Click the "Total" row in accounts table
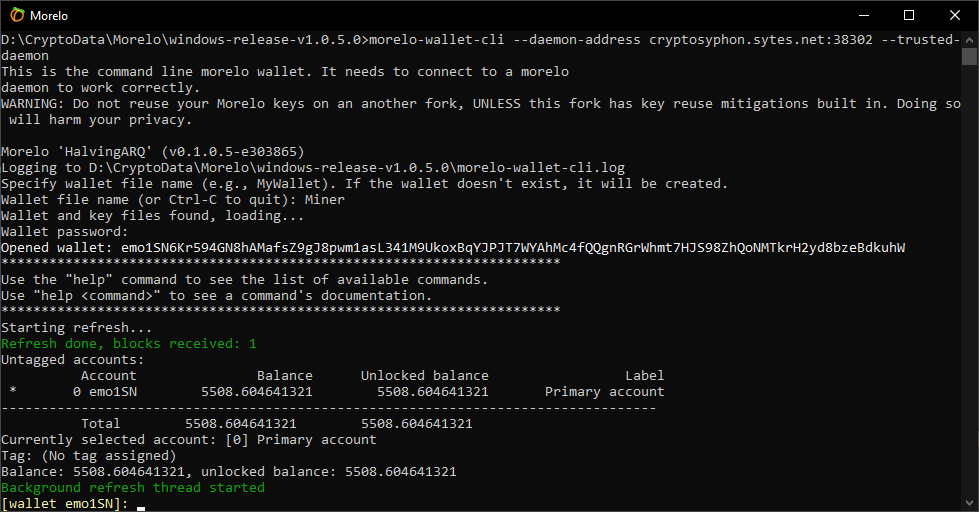The image size is (979, 512). coord(100,423)
